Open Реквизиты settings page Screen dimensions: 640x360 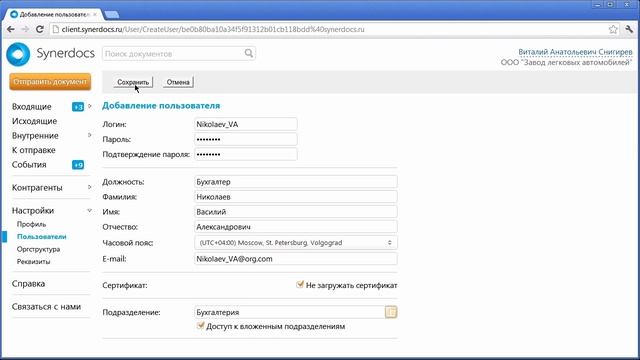pos(33,262)
